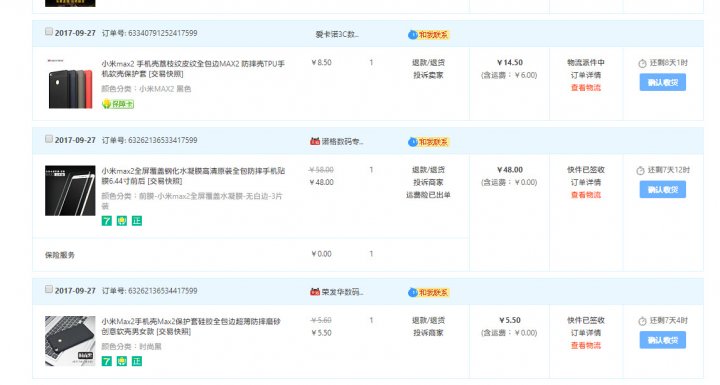Click Tmall icon beside 荣发华数码 store
The image size is (720, 385).
(315, 292)
